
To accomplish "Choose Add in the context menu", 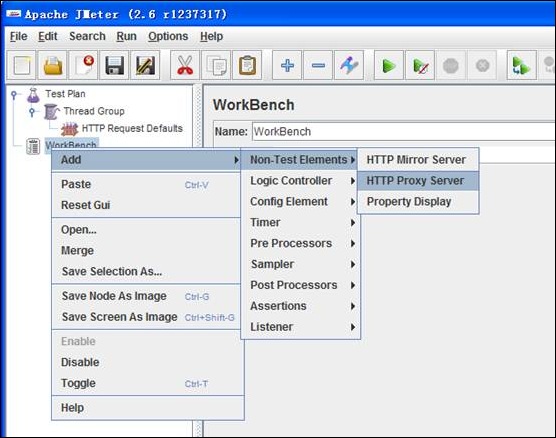I will 146,160.
